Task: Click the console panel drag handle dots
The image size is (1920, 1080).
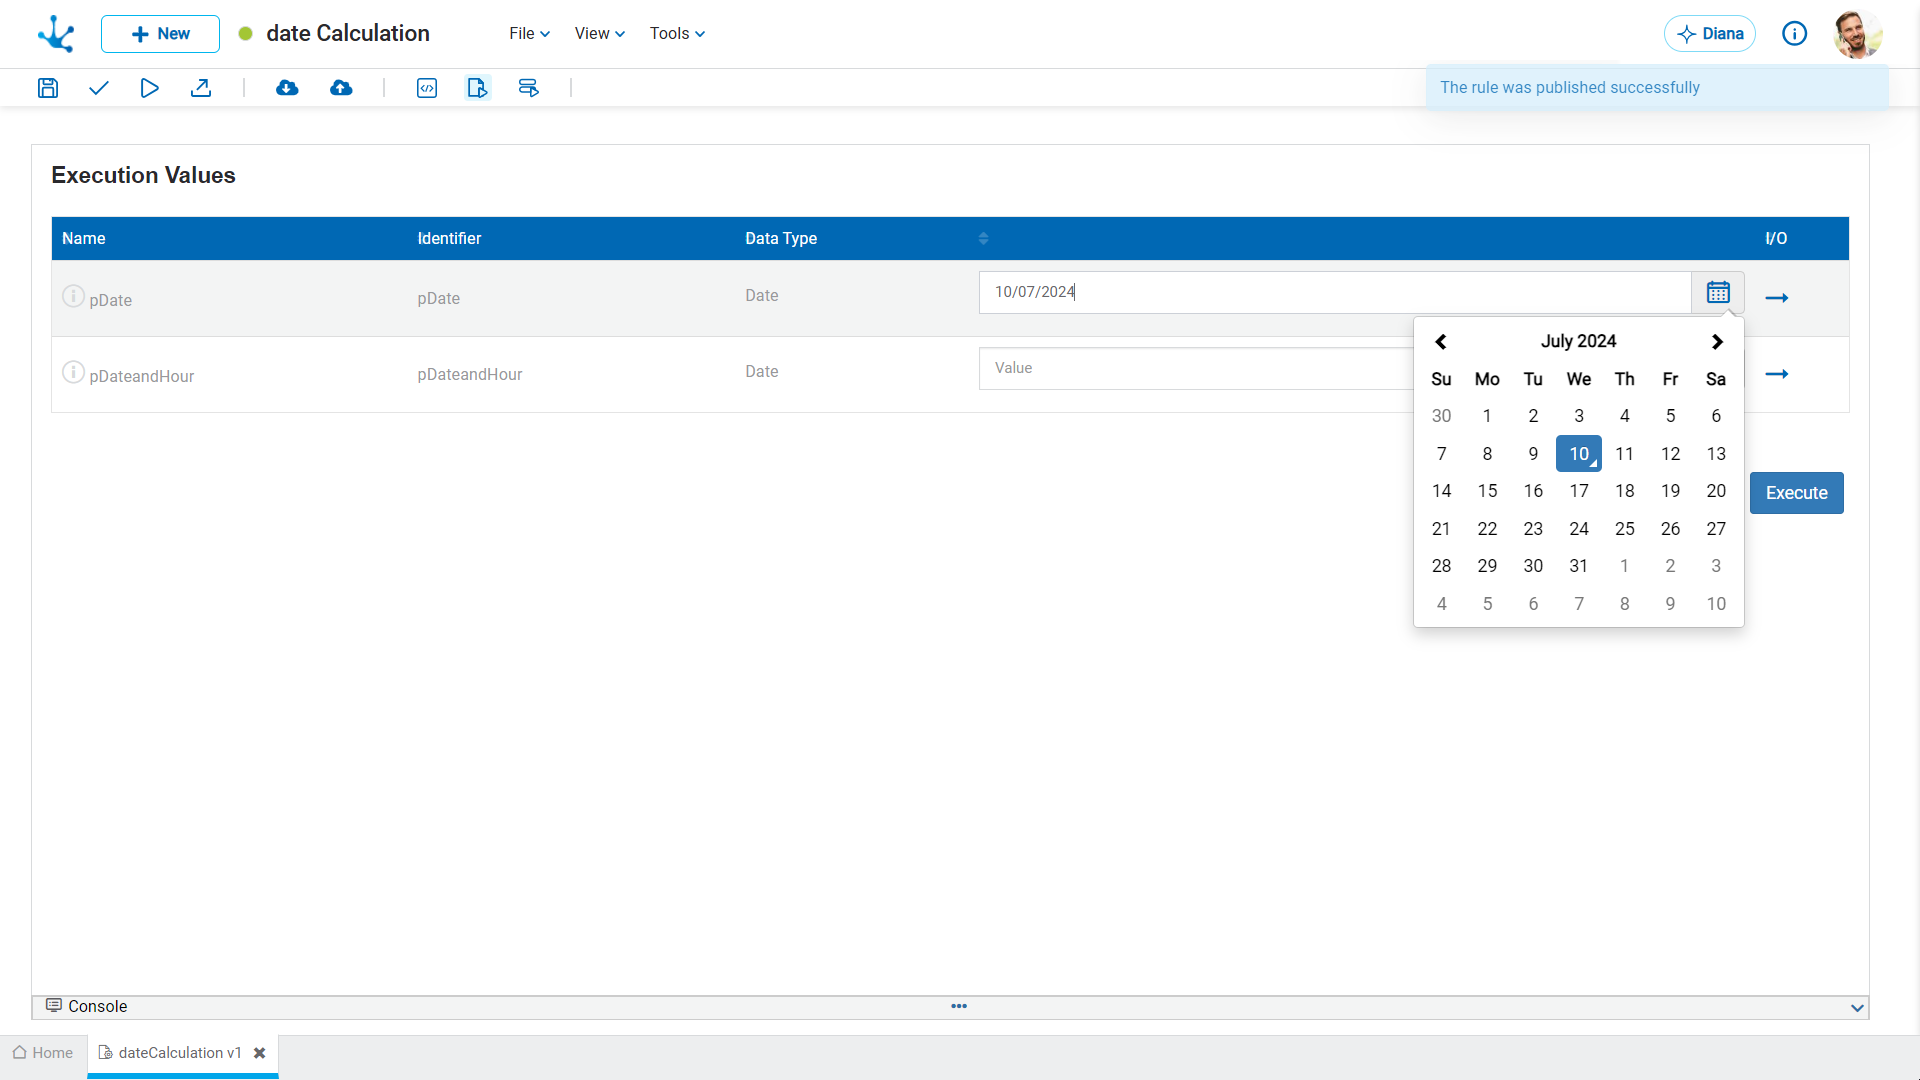Action: 959,1006
